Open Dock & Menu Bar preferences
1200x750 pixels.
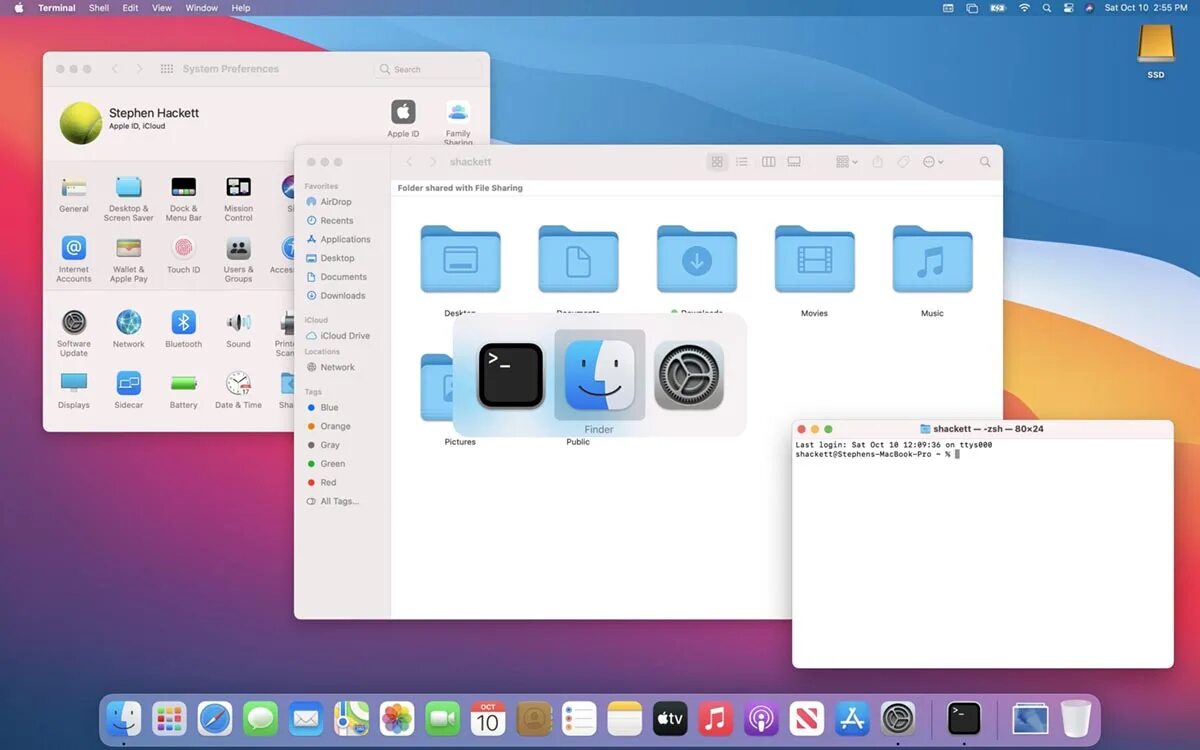183,198
